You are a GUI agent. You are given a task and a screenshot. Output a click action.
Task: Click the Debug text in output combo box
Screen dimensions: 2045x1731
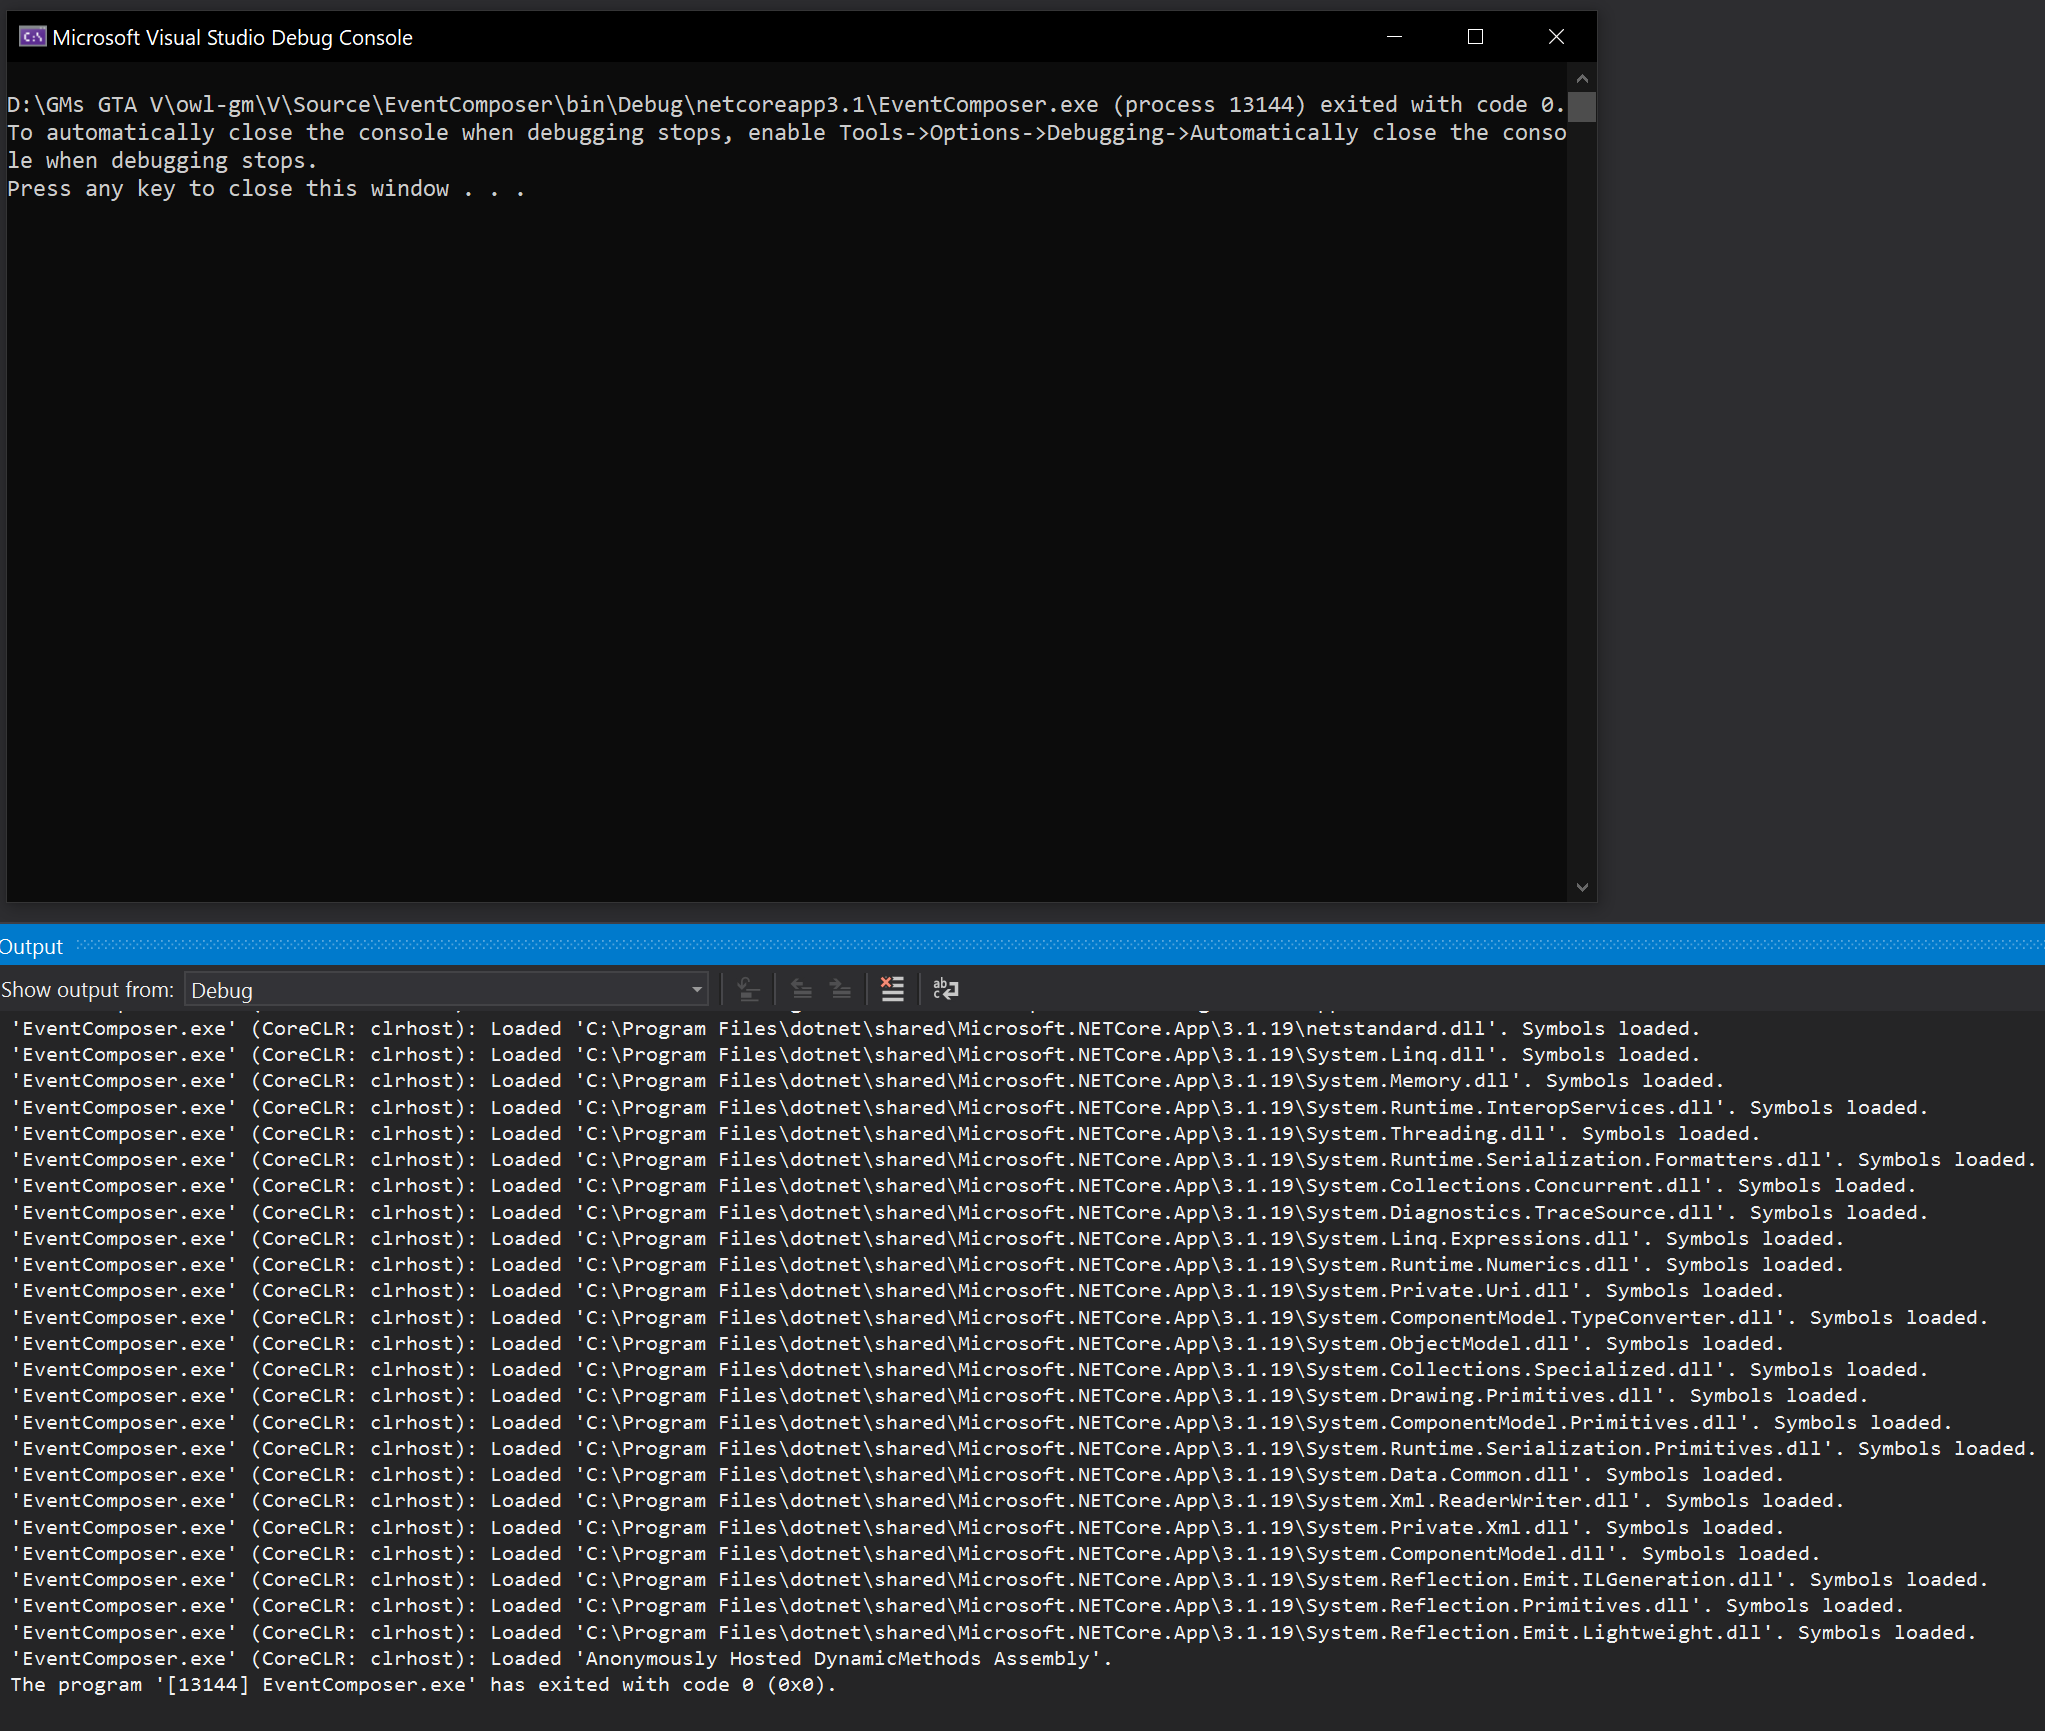tap(222, 990)
